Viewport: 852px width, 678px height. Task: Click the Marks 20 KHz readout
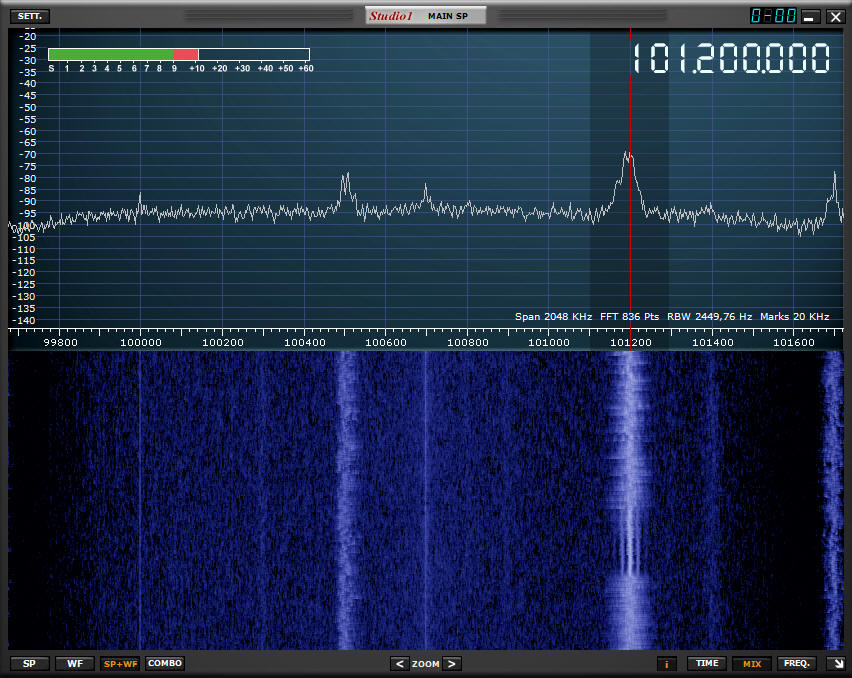[794, 317]
